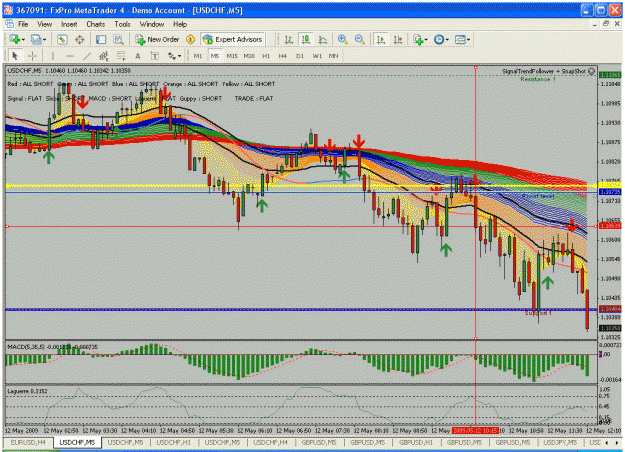Select the crosshair tool
The width and height of the screenshot is (625, 452).
(x=32, y=56)
